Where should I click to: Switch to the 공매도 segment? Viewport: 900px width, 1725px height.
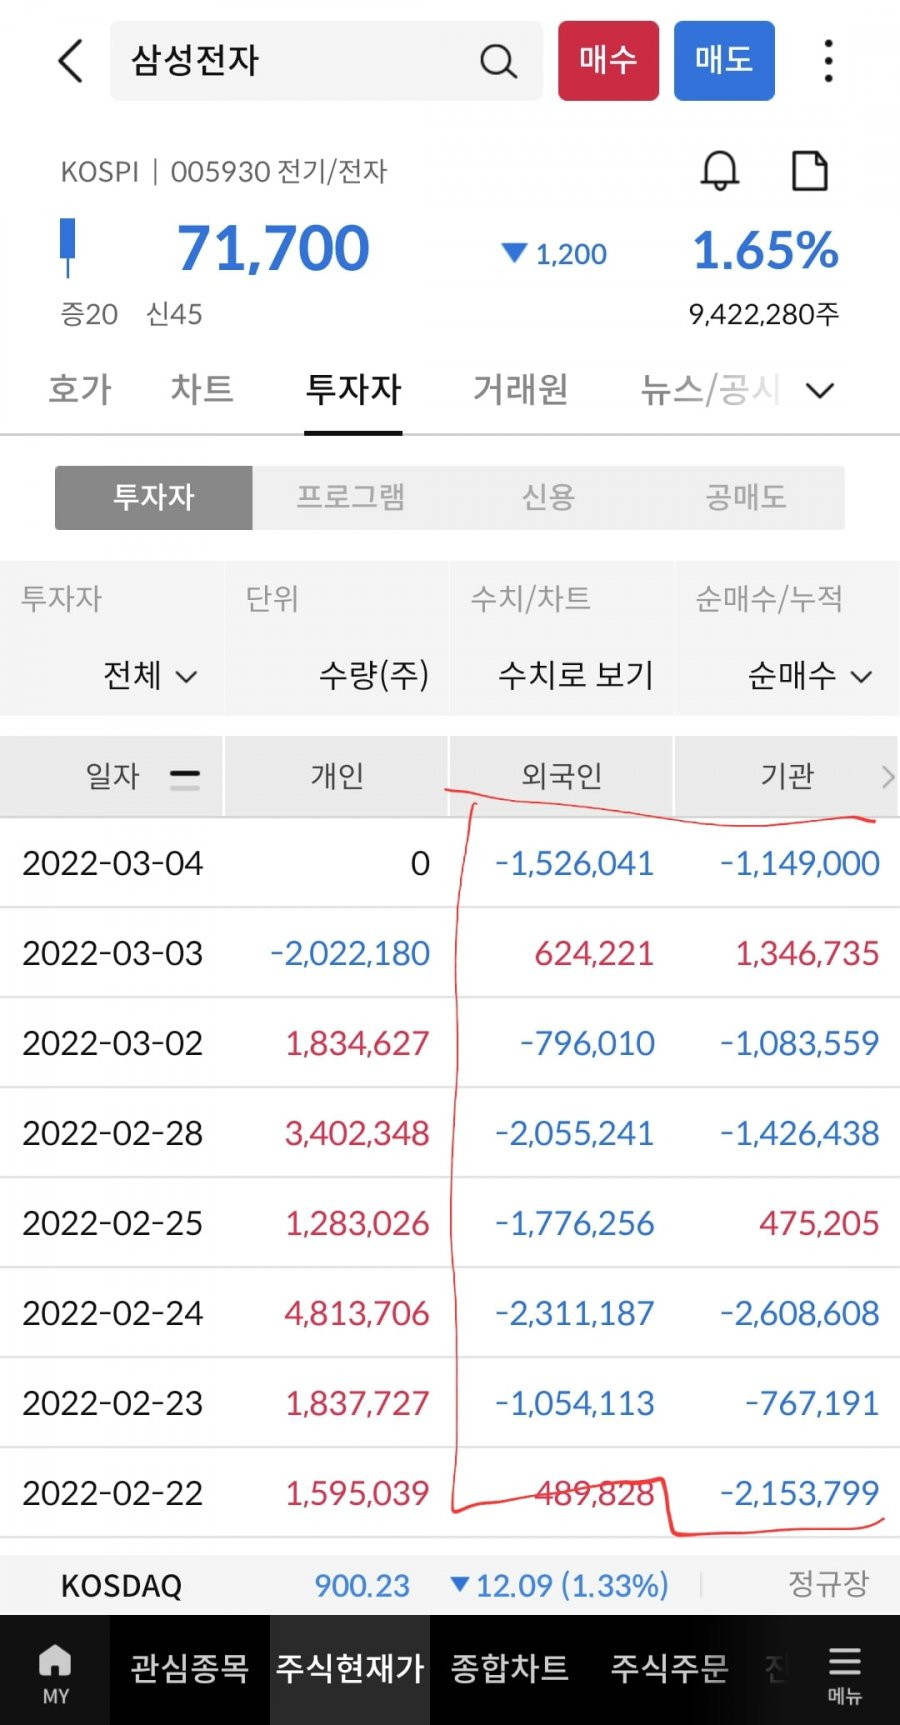[746, 497]
